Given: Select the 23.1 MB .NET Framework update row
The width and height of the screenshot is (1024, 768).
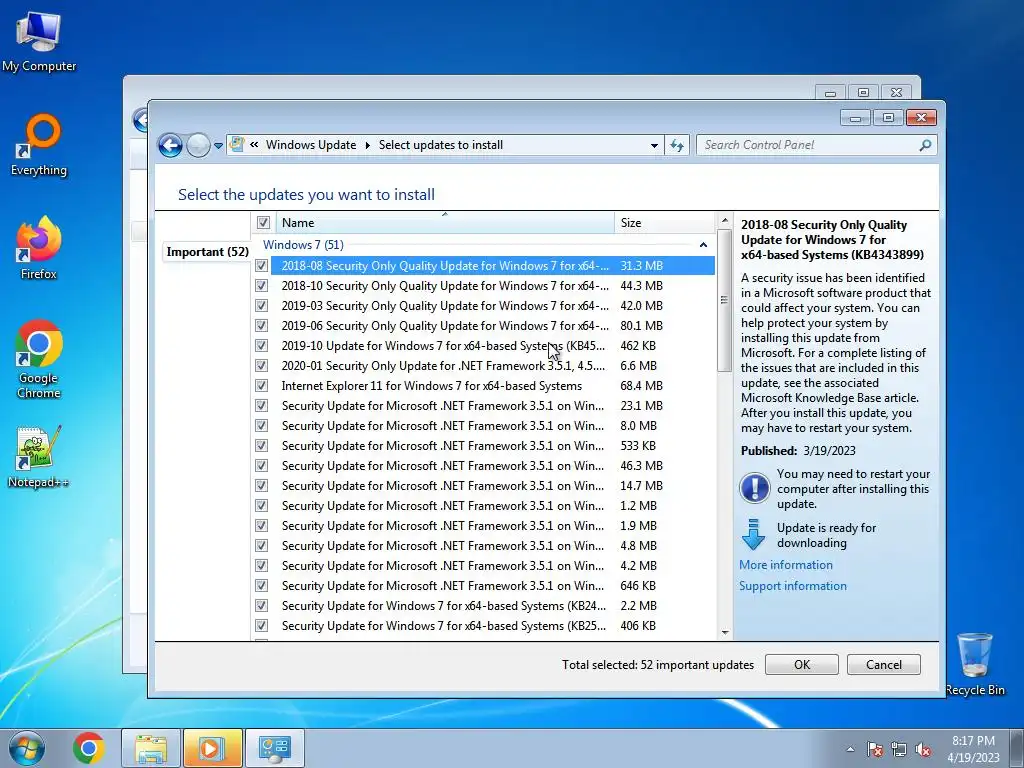Looking at the screenshot, I should (483, 406).
